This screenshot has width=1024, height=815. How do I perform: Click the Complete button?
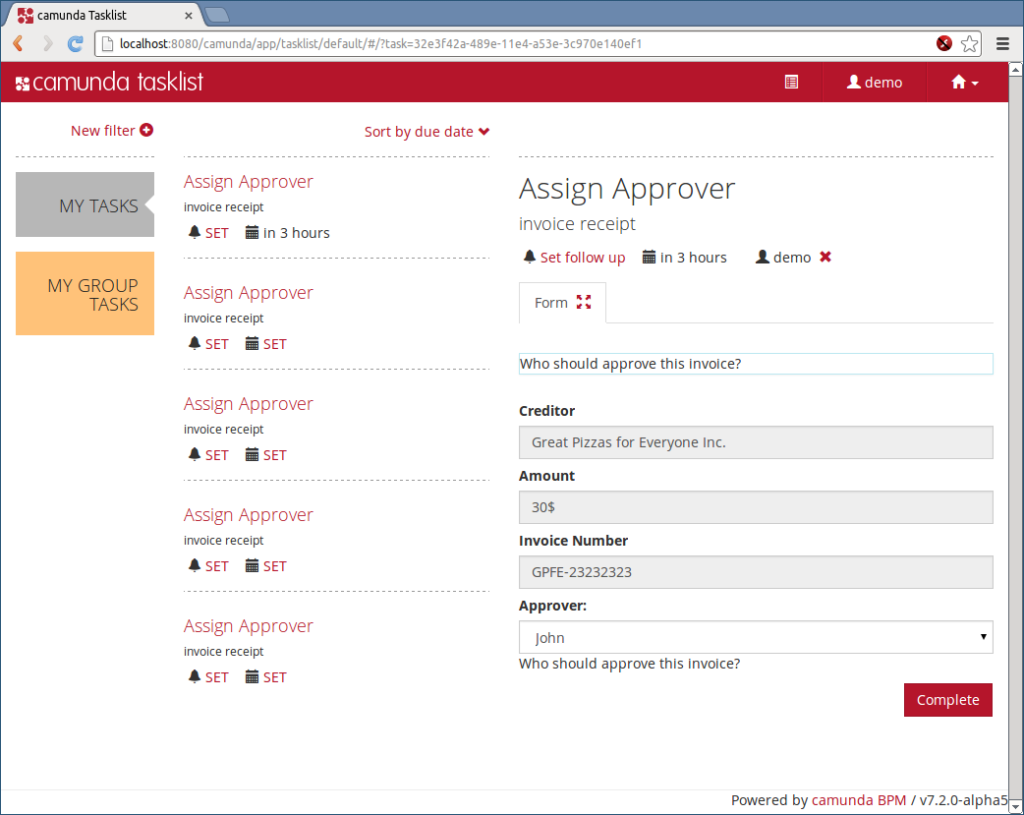point(947,699)
